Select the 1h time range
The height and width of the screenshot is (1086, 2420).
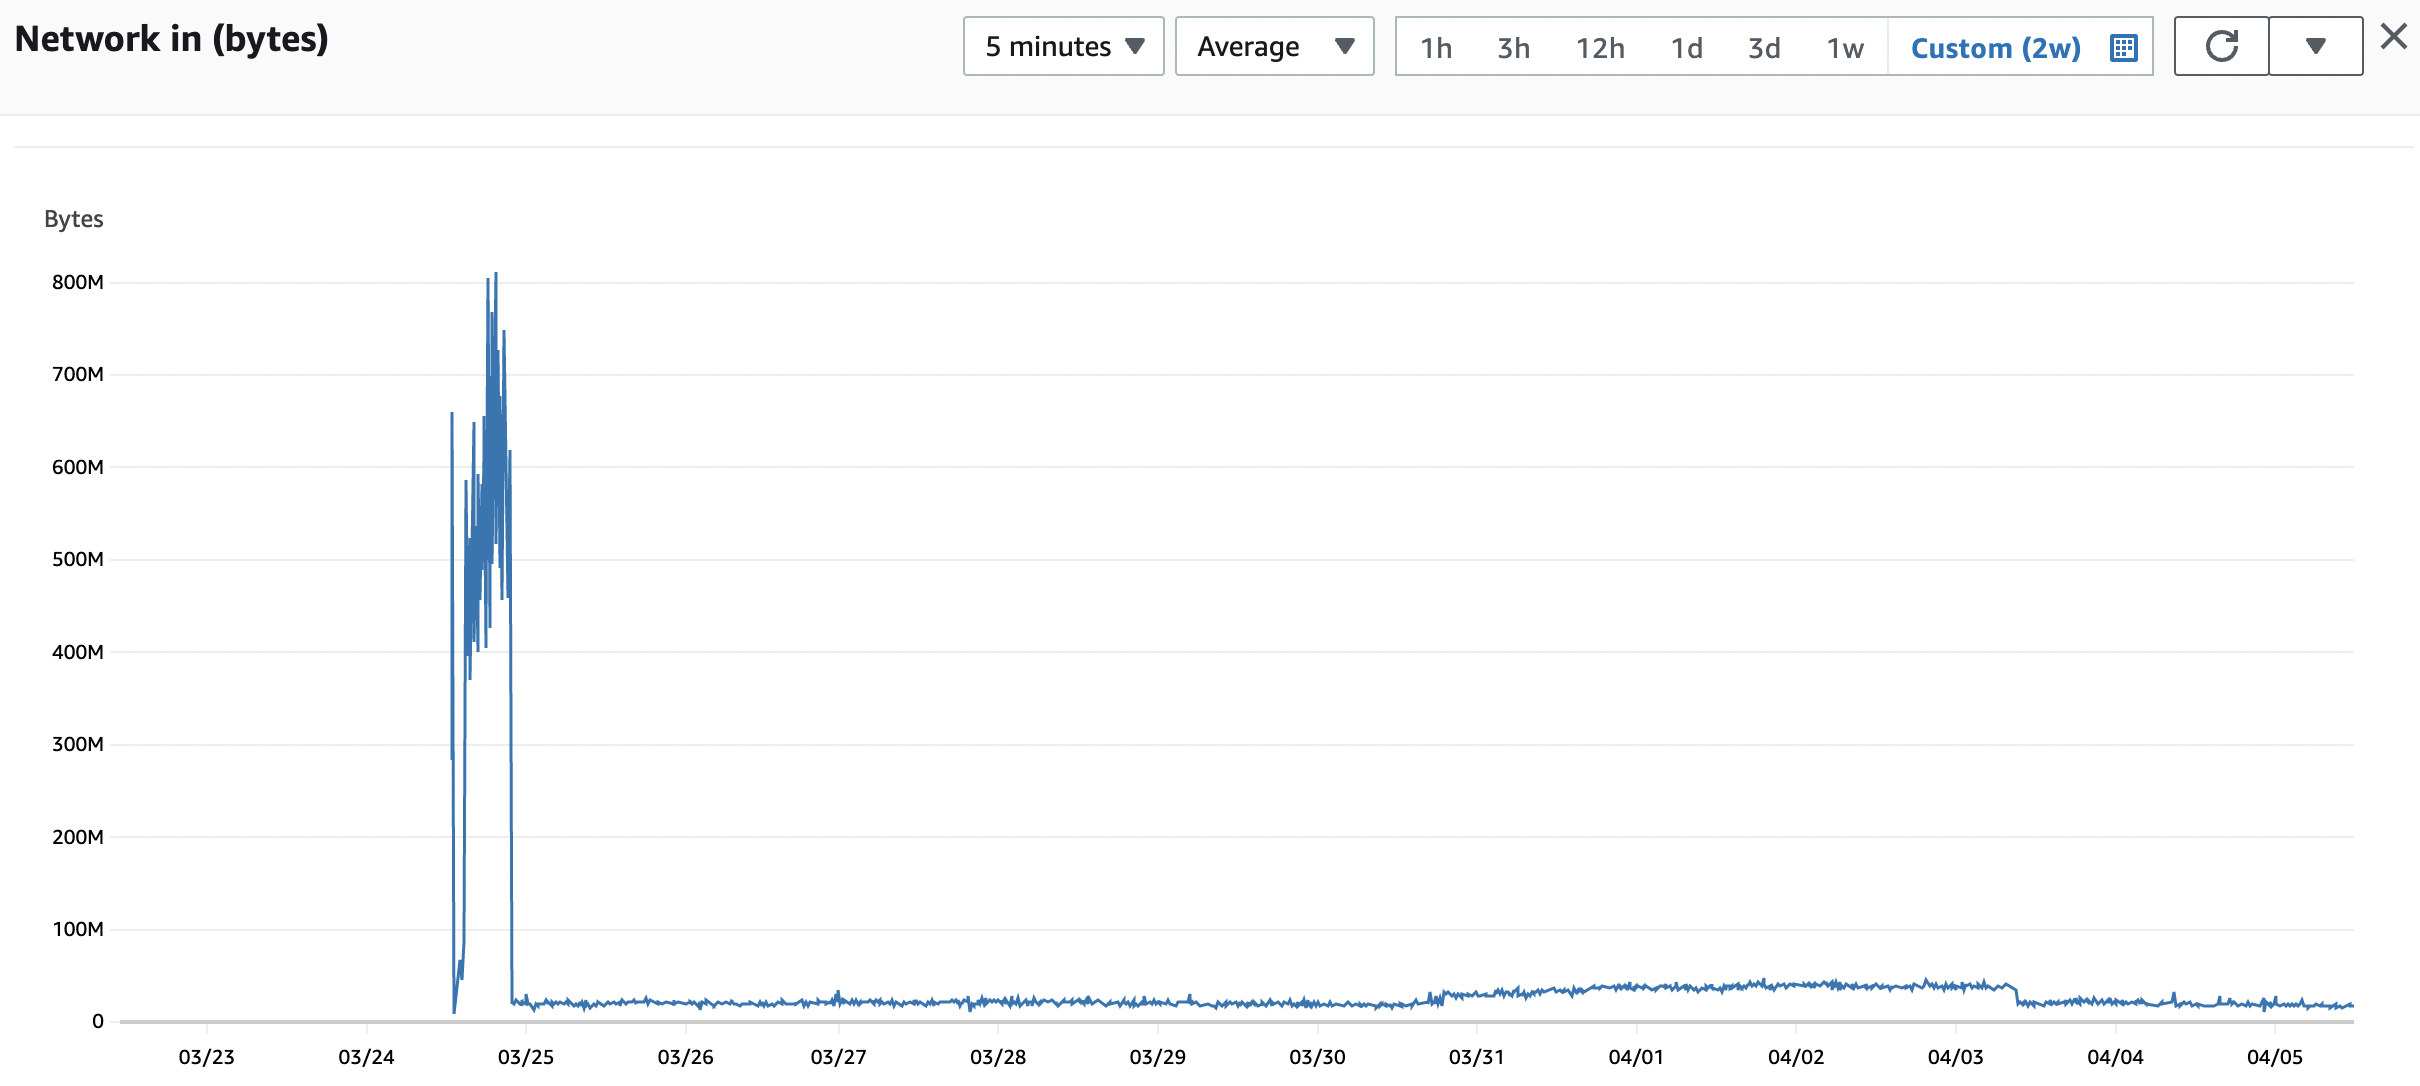[x=1435, y=47]
